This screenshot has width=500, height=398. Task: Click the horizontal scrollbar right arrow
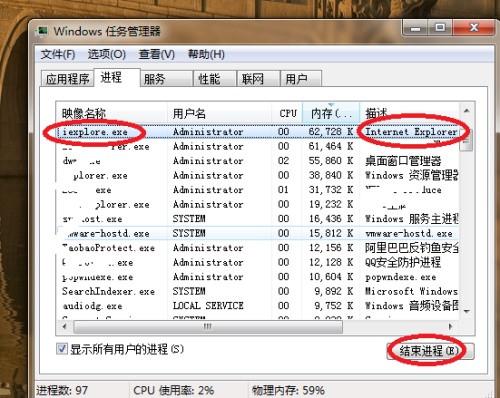(x=451, y=326)
